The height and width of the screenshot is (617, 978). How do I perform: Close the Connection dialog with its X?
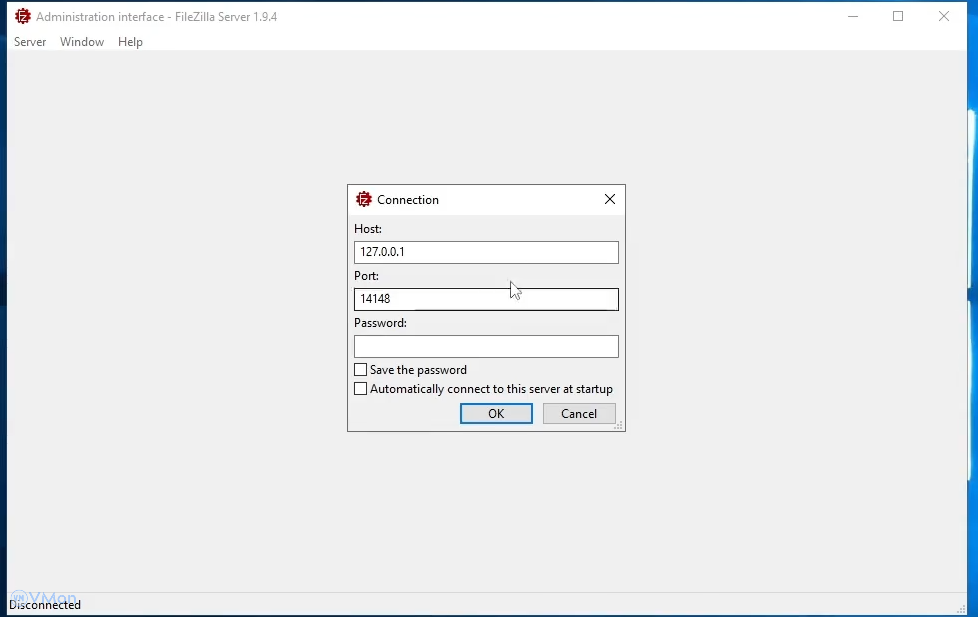[x=610, y=199]
